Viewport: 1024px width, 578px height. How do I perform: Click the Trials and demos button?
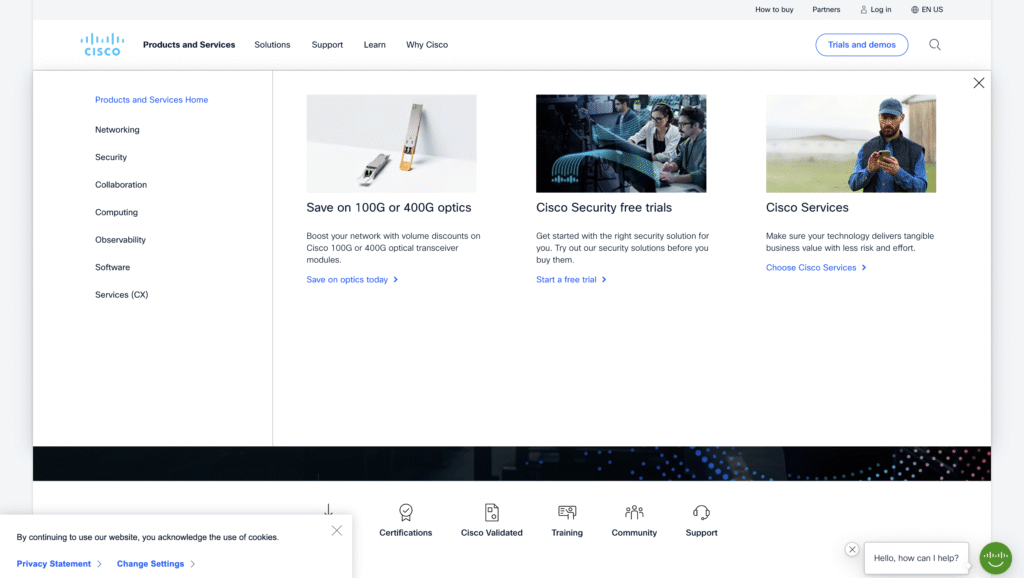pyautogui.click(x=861, y=45)
